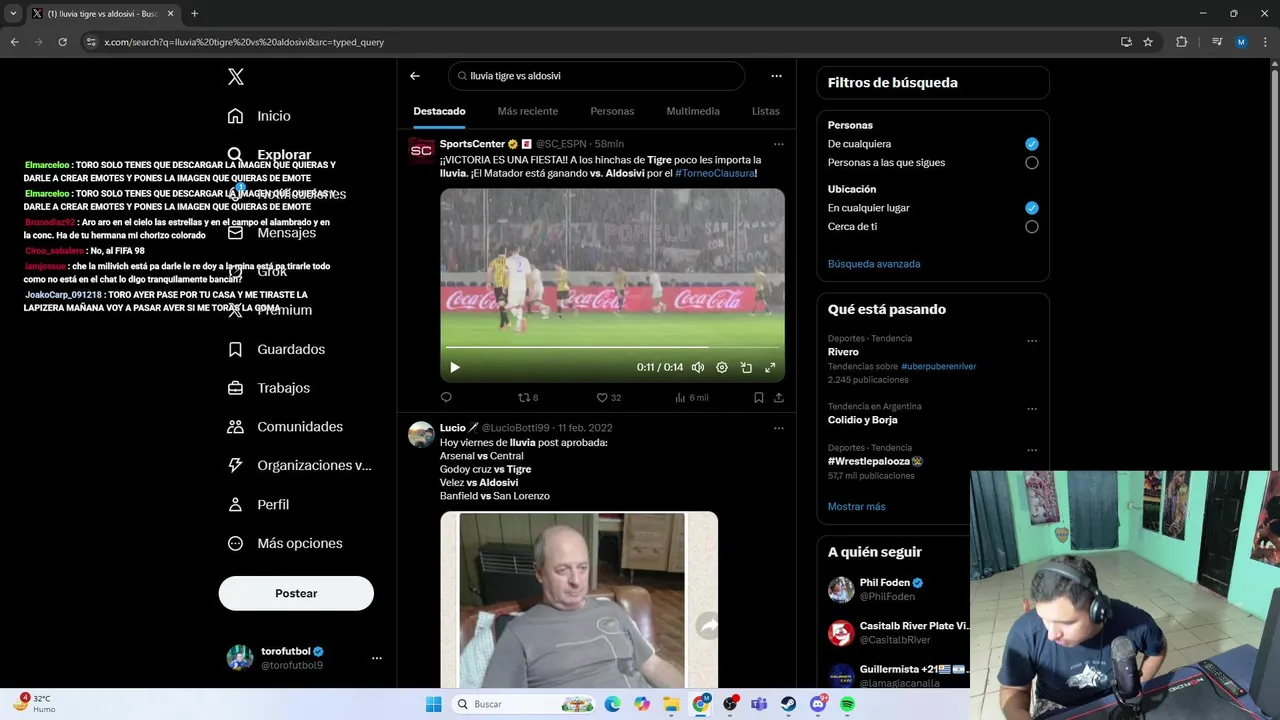
Task: Click Mostrar más under trends
Action: [856, 507]
